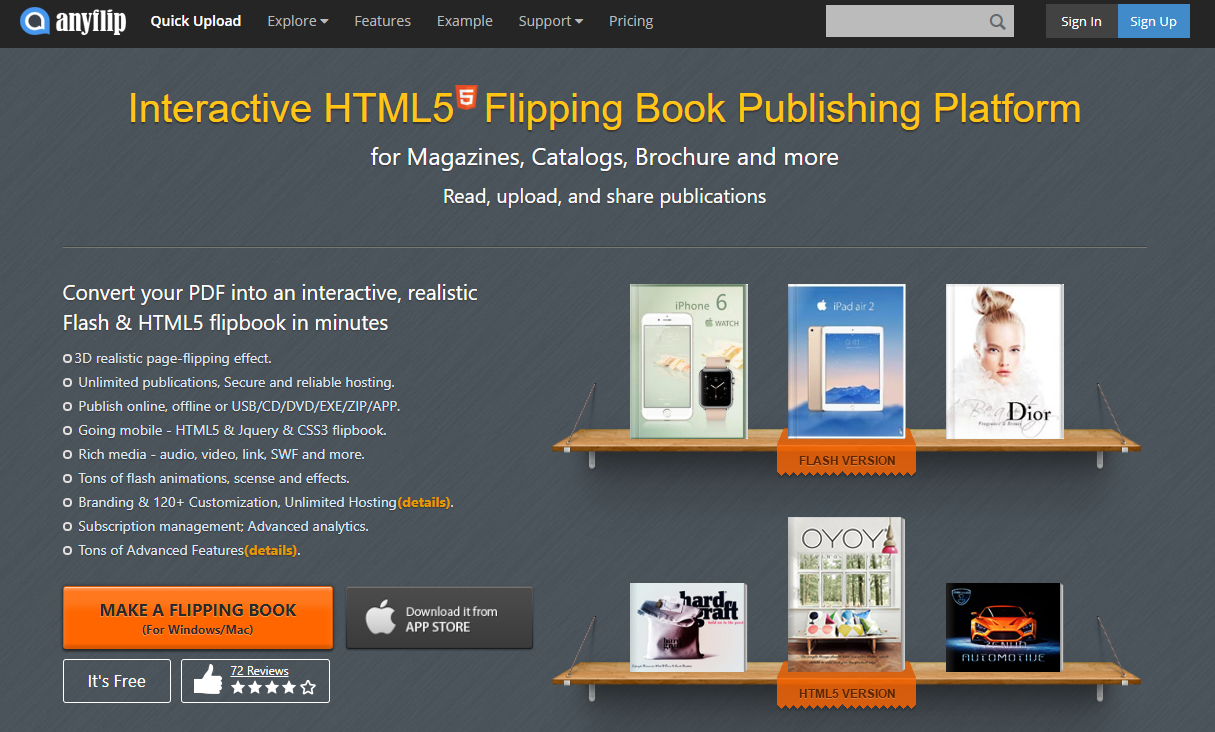Open the iPhone 6 flipbook cover

coord(689,361)
